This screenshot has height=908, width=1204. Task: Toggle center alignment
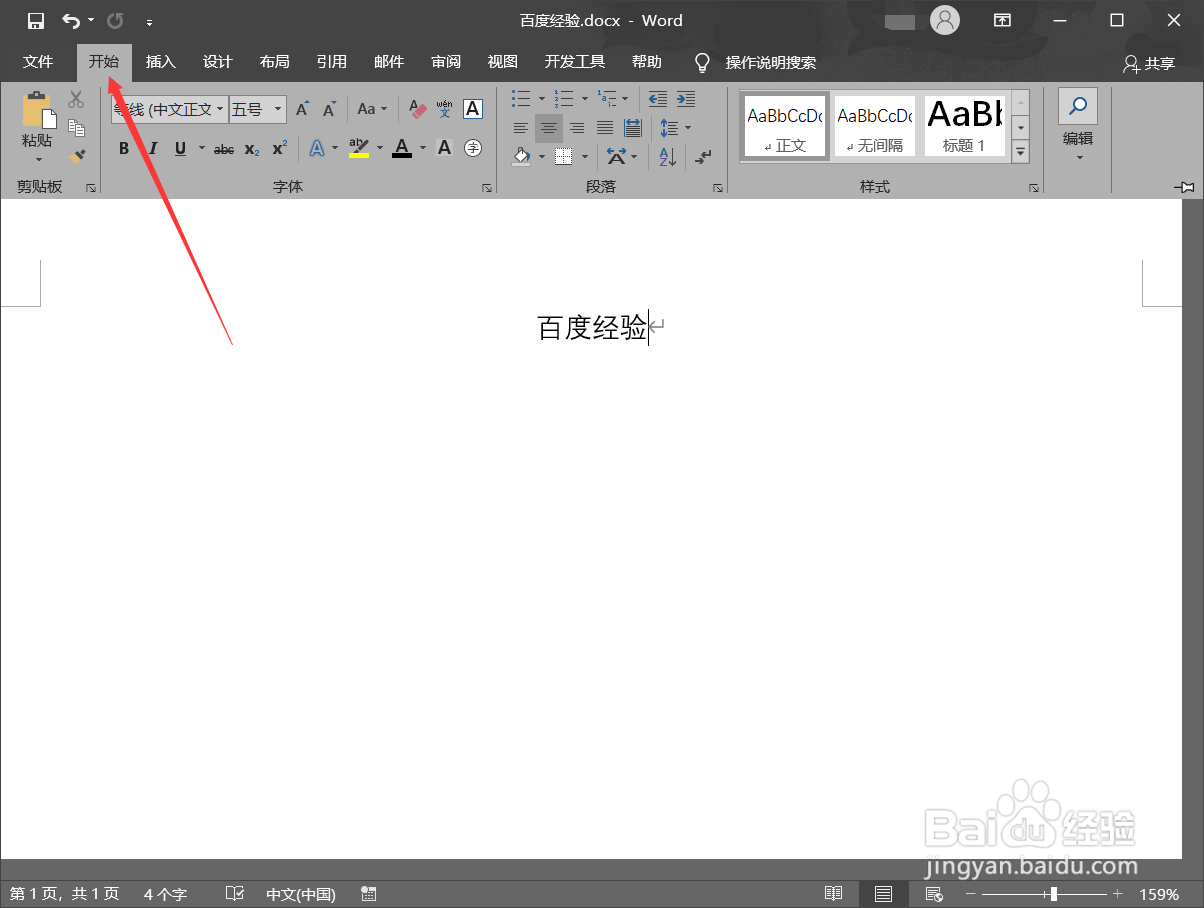[549, 128]
